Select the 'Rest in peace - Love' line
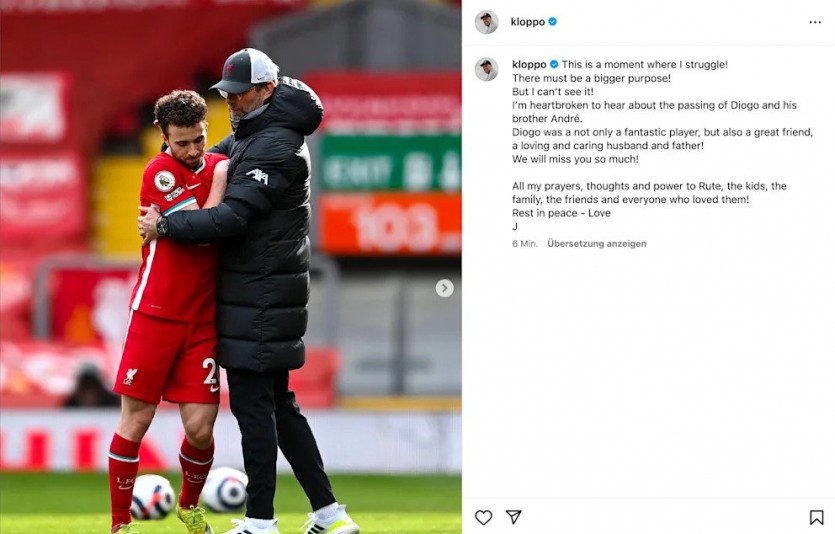This screenshot has height=534, width=835. (561, 213)
